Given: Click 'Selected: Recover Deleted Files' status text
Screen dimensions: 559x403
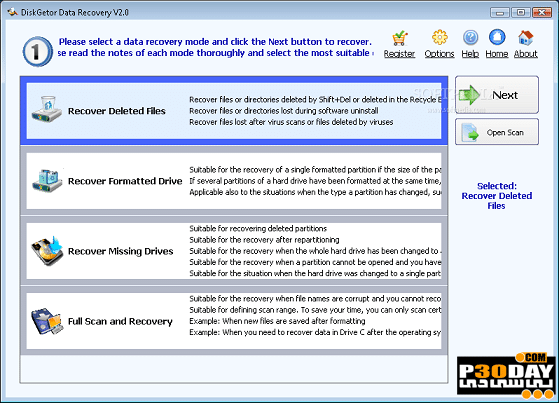Looking at the screenshot, I should coord(497,196).
